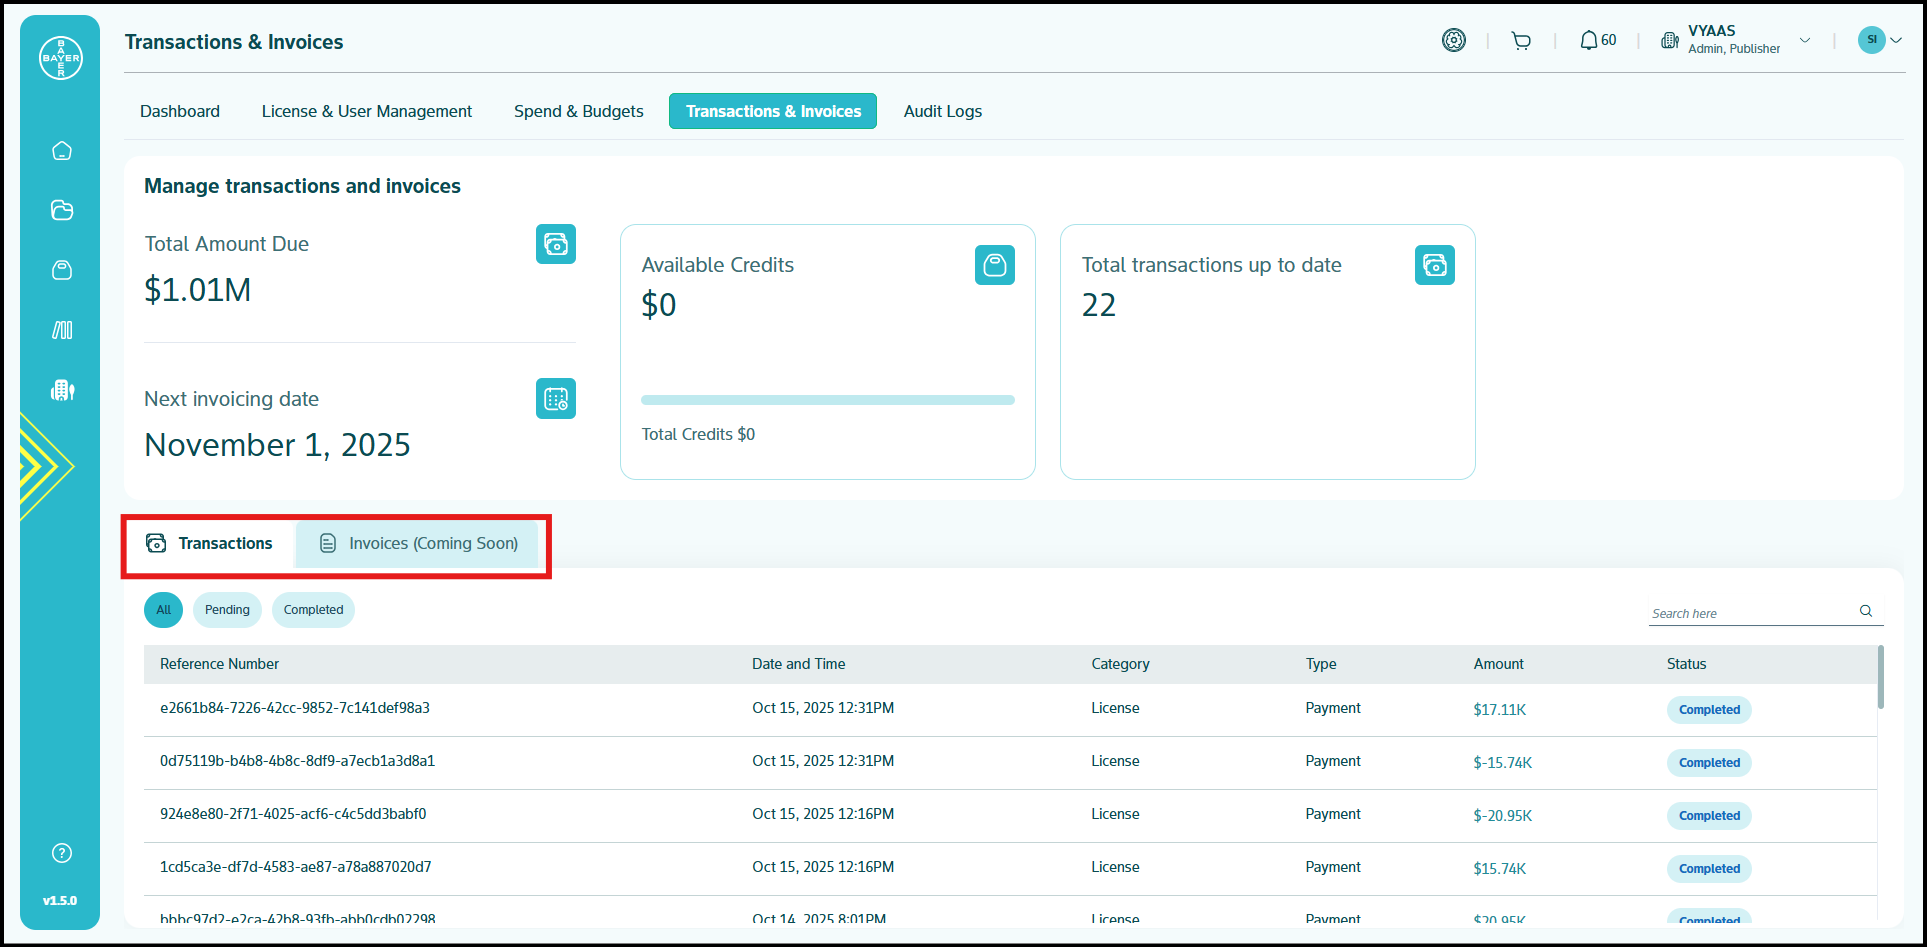The height and width of the screenshot is (947, 1927).
Task: Click the Bayer logo in the sidebar
Action: tap(61, 58)
